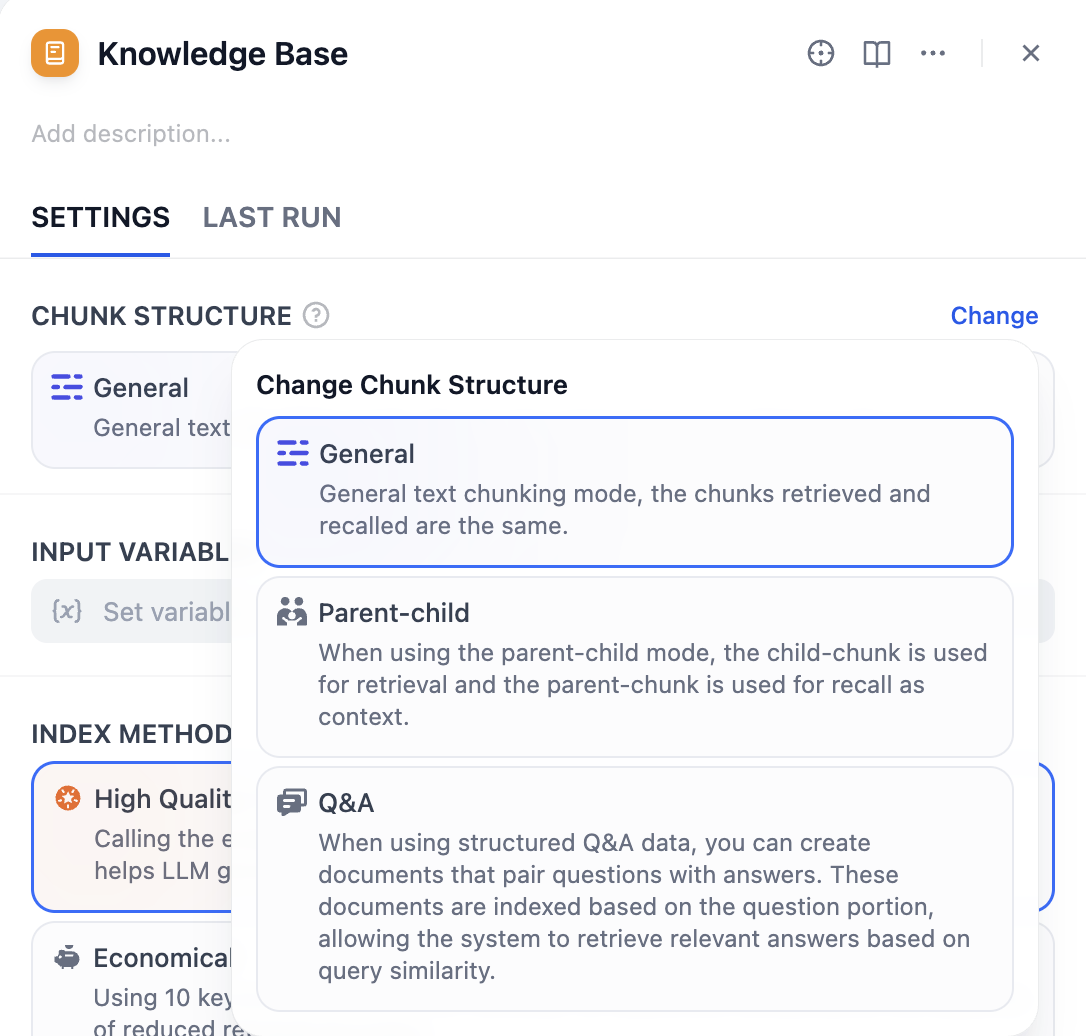
Task: Click the orange Knowledge Base node icon
Action: point(55,53)
